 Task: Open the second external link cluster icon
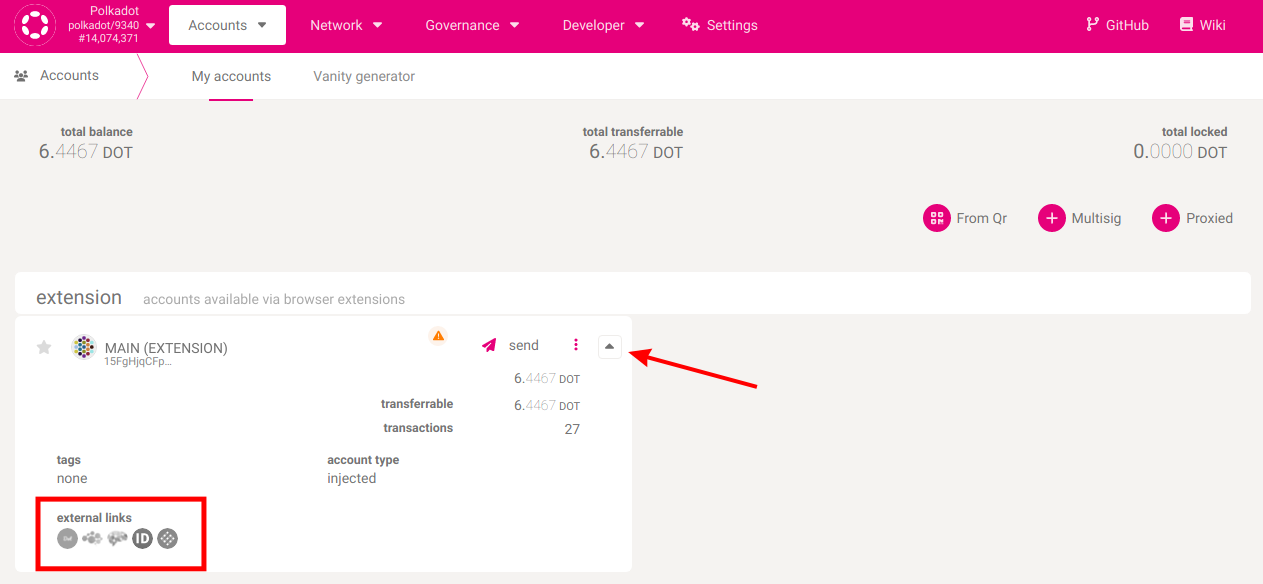[x=92, y=538]
